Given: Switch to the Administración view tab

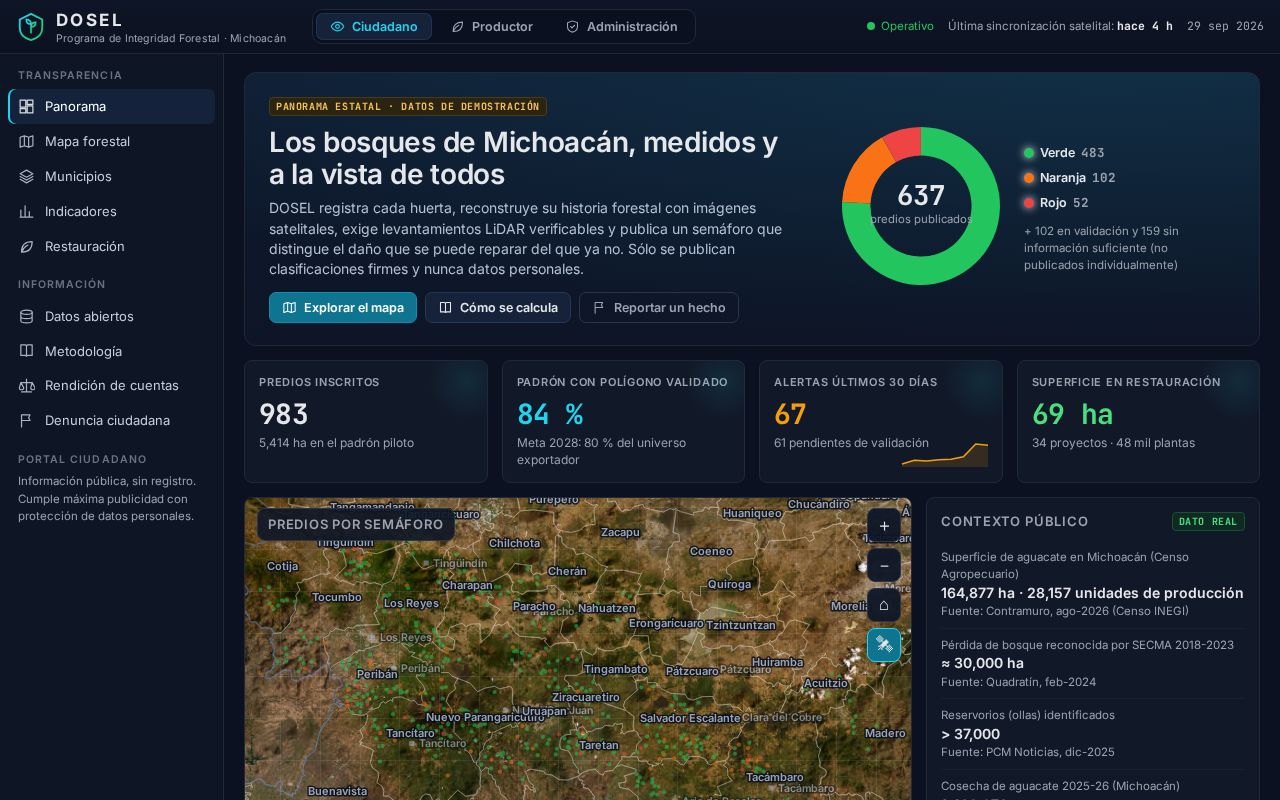Looking at the screenshot, I should pyautogui.click(x=621, y=27).
